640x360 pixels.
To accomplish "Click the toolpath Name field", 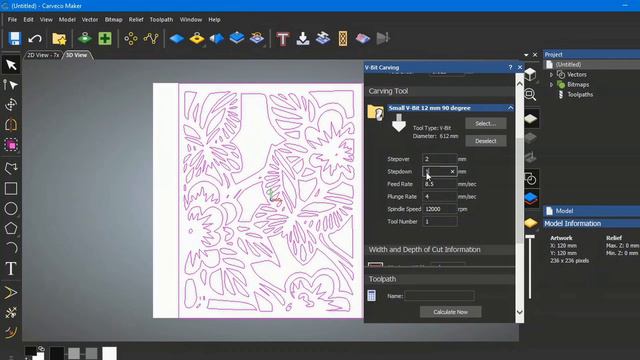I will point(440,296).
